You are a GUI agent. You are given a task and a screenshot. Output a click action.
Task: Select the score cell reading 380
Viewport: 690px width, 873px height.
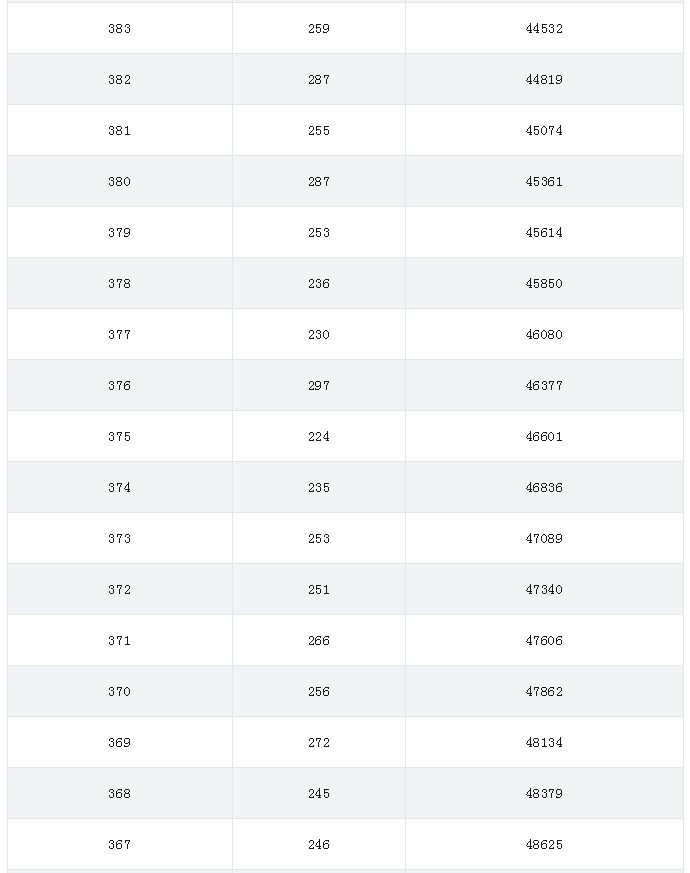point(120,182)
